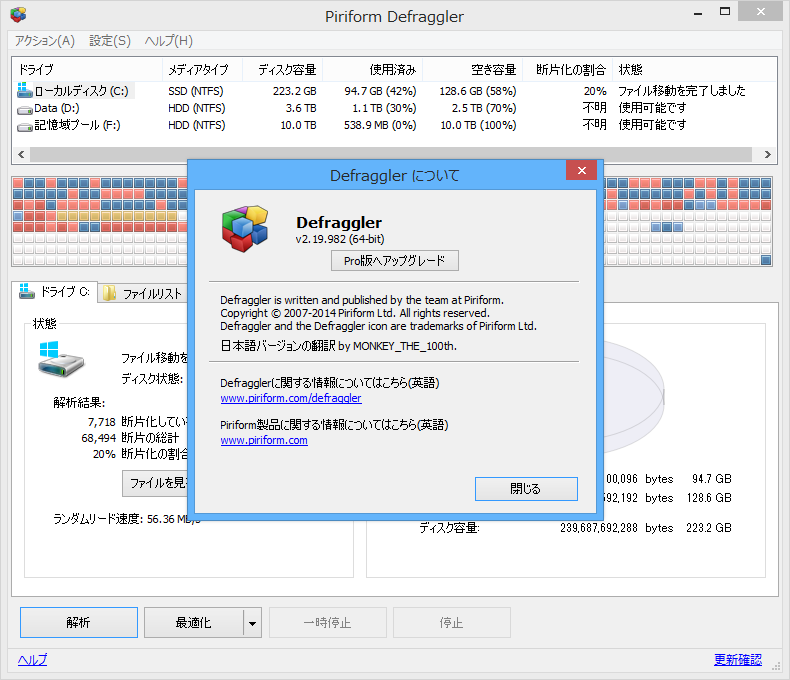Image resolution: width=790 pixels, height=680 pixels.
Task: Click the 更新確認 link
Action: pos(738,659)
